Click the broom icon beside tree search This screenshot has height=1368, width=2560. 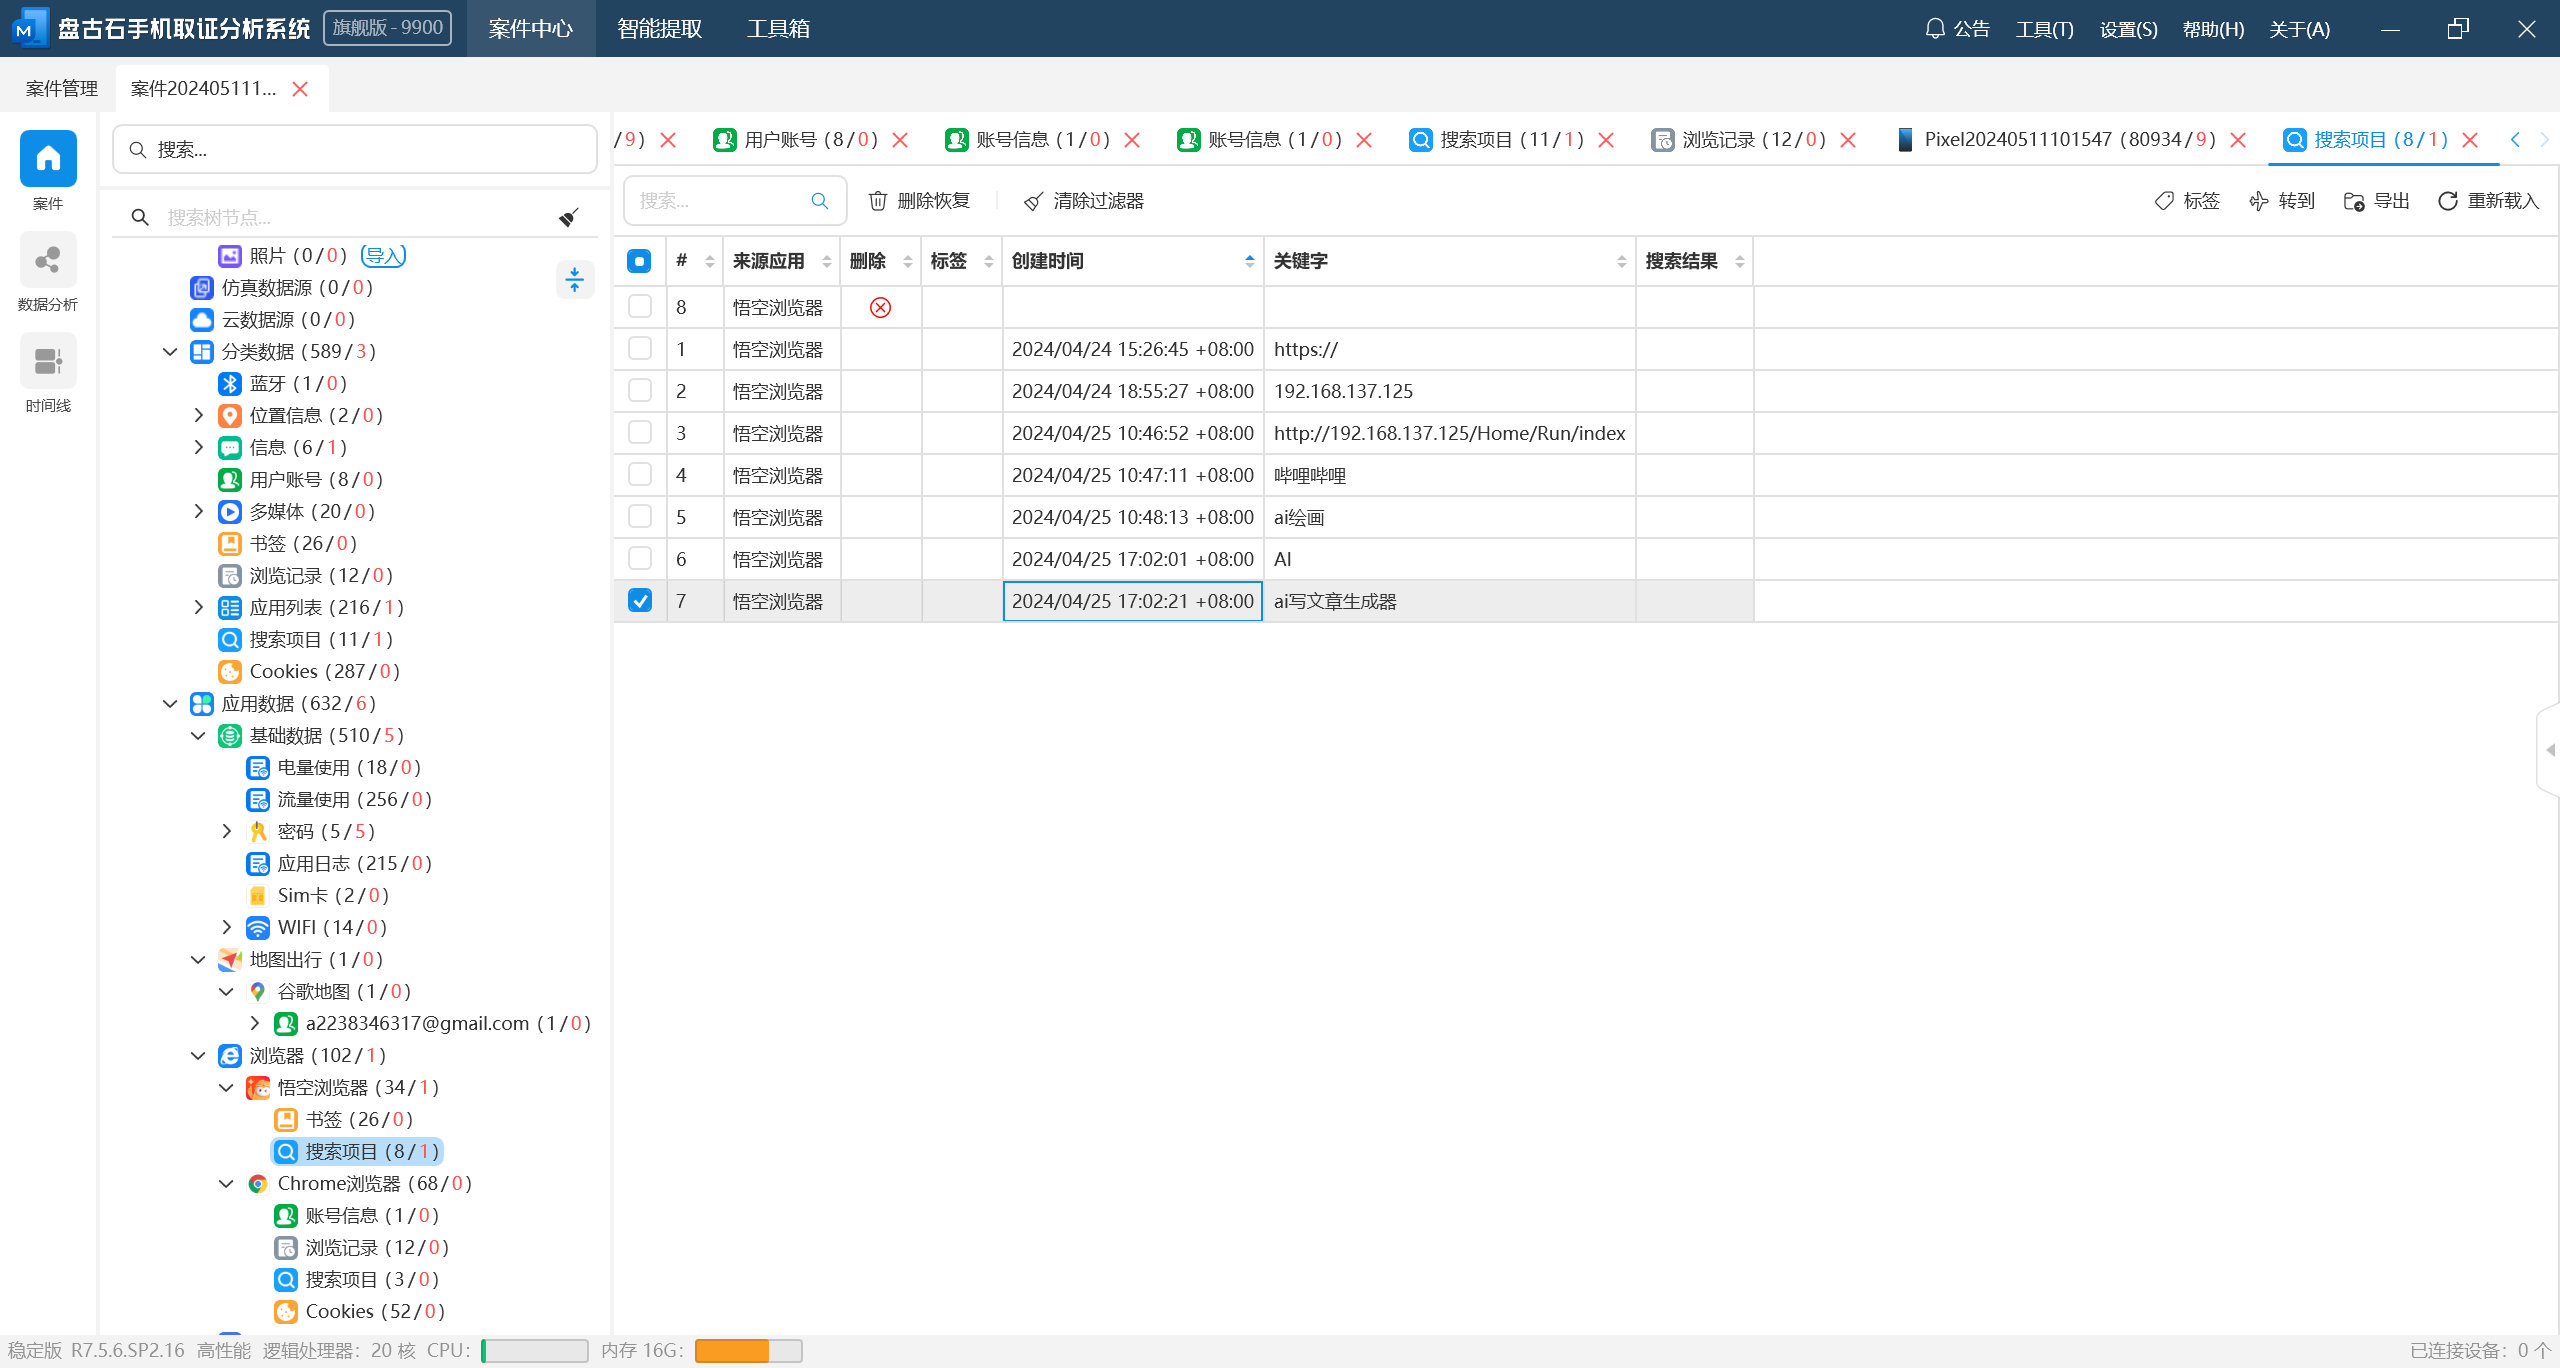click(x=569, y=217)
